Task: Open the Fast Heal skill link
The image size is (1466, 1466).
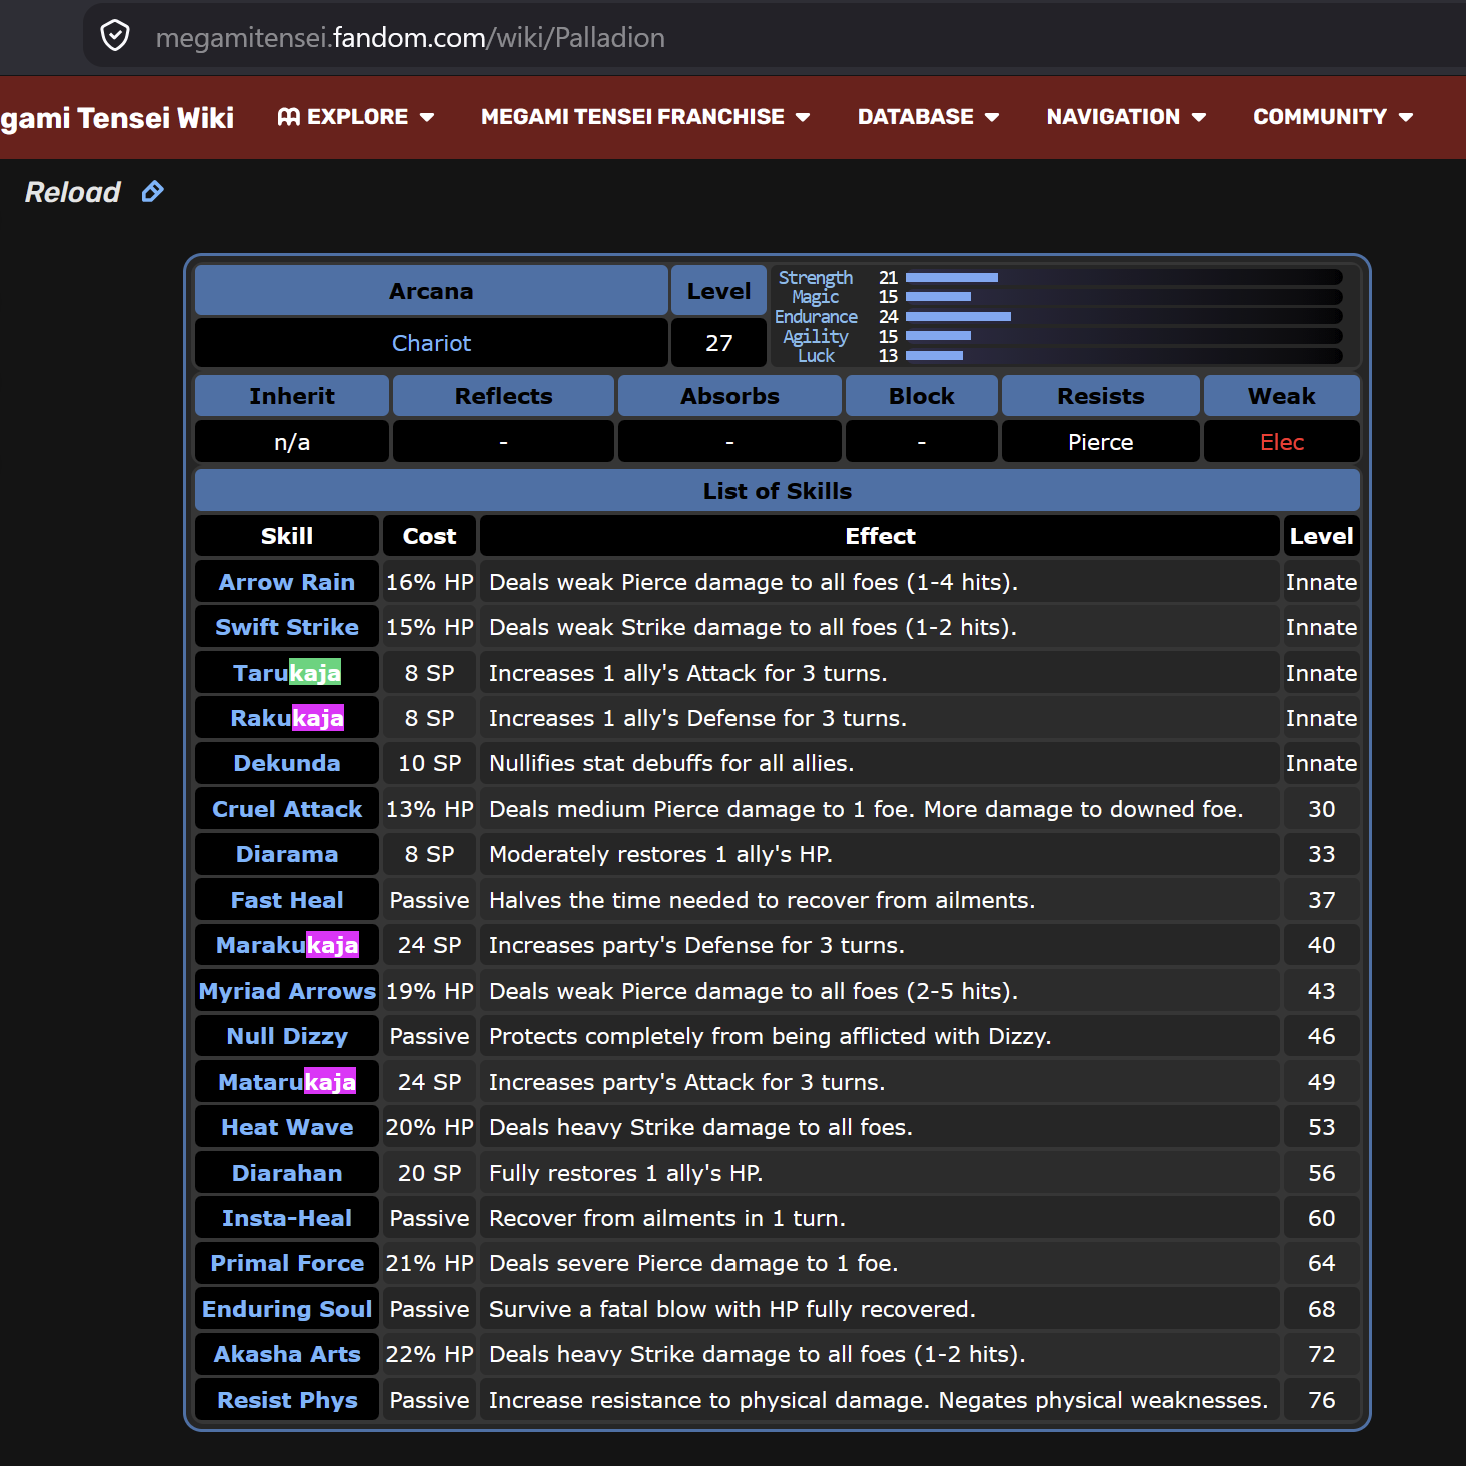Action: (287, 900)
